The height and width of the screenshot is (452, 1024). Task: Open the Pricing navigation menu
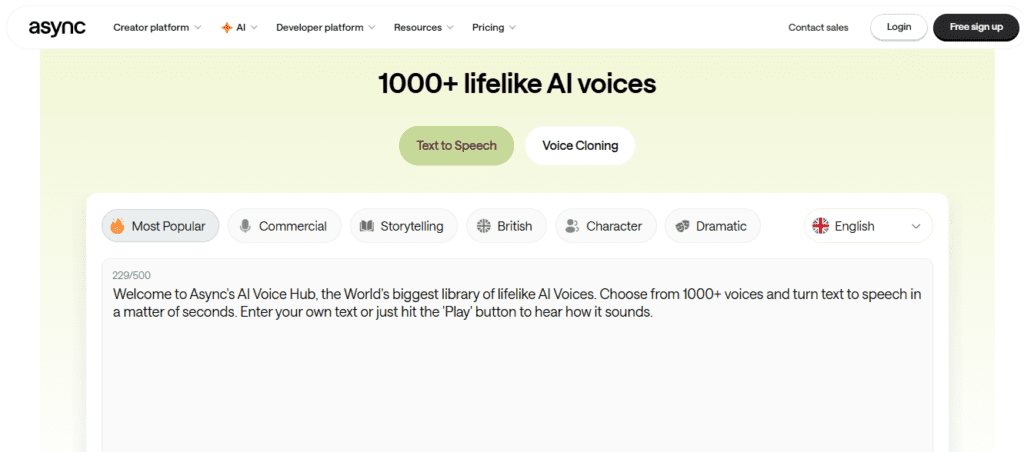point(494,28)
